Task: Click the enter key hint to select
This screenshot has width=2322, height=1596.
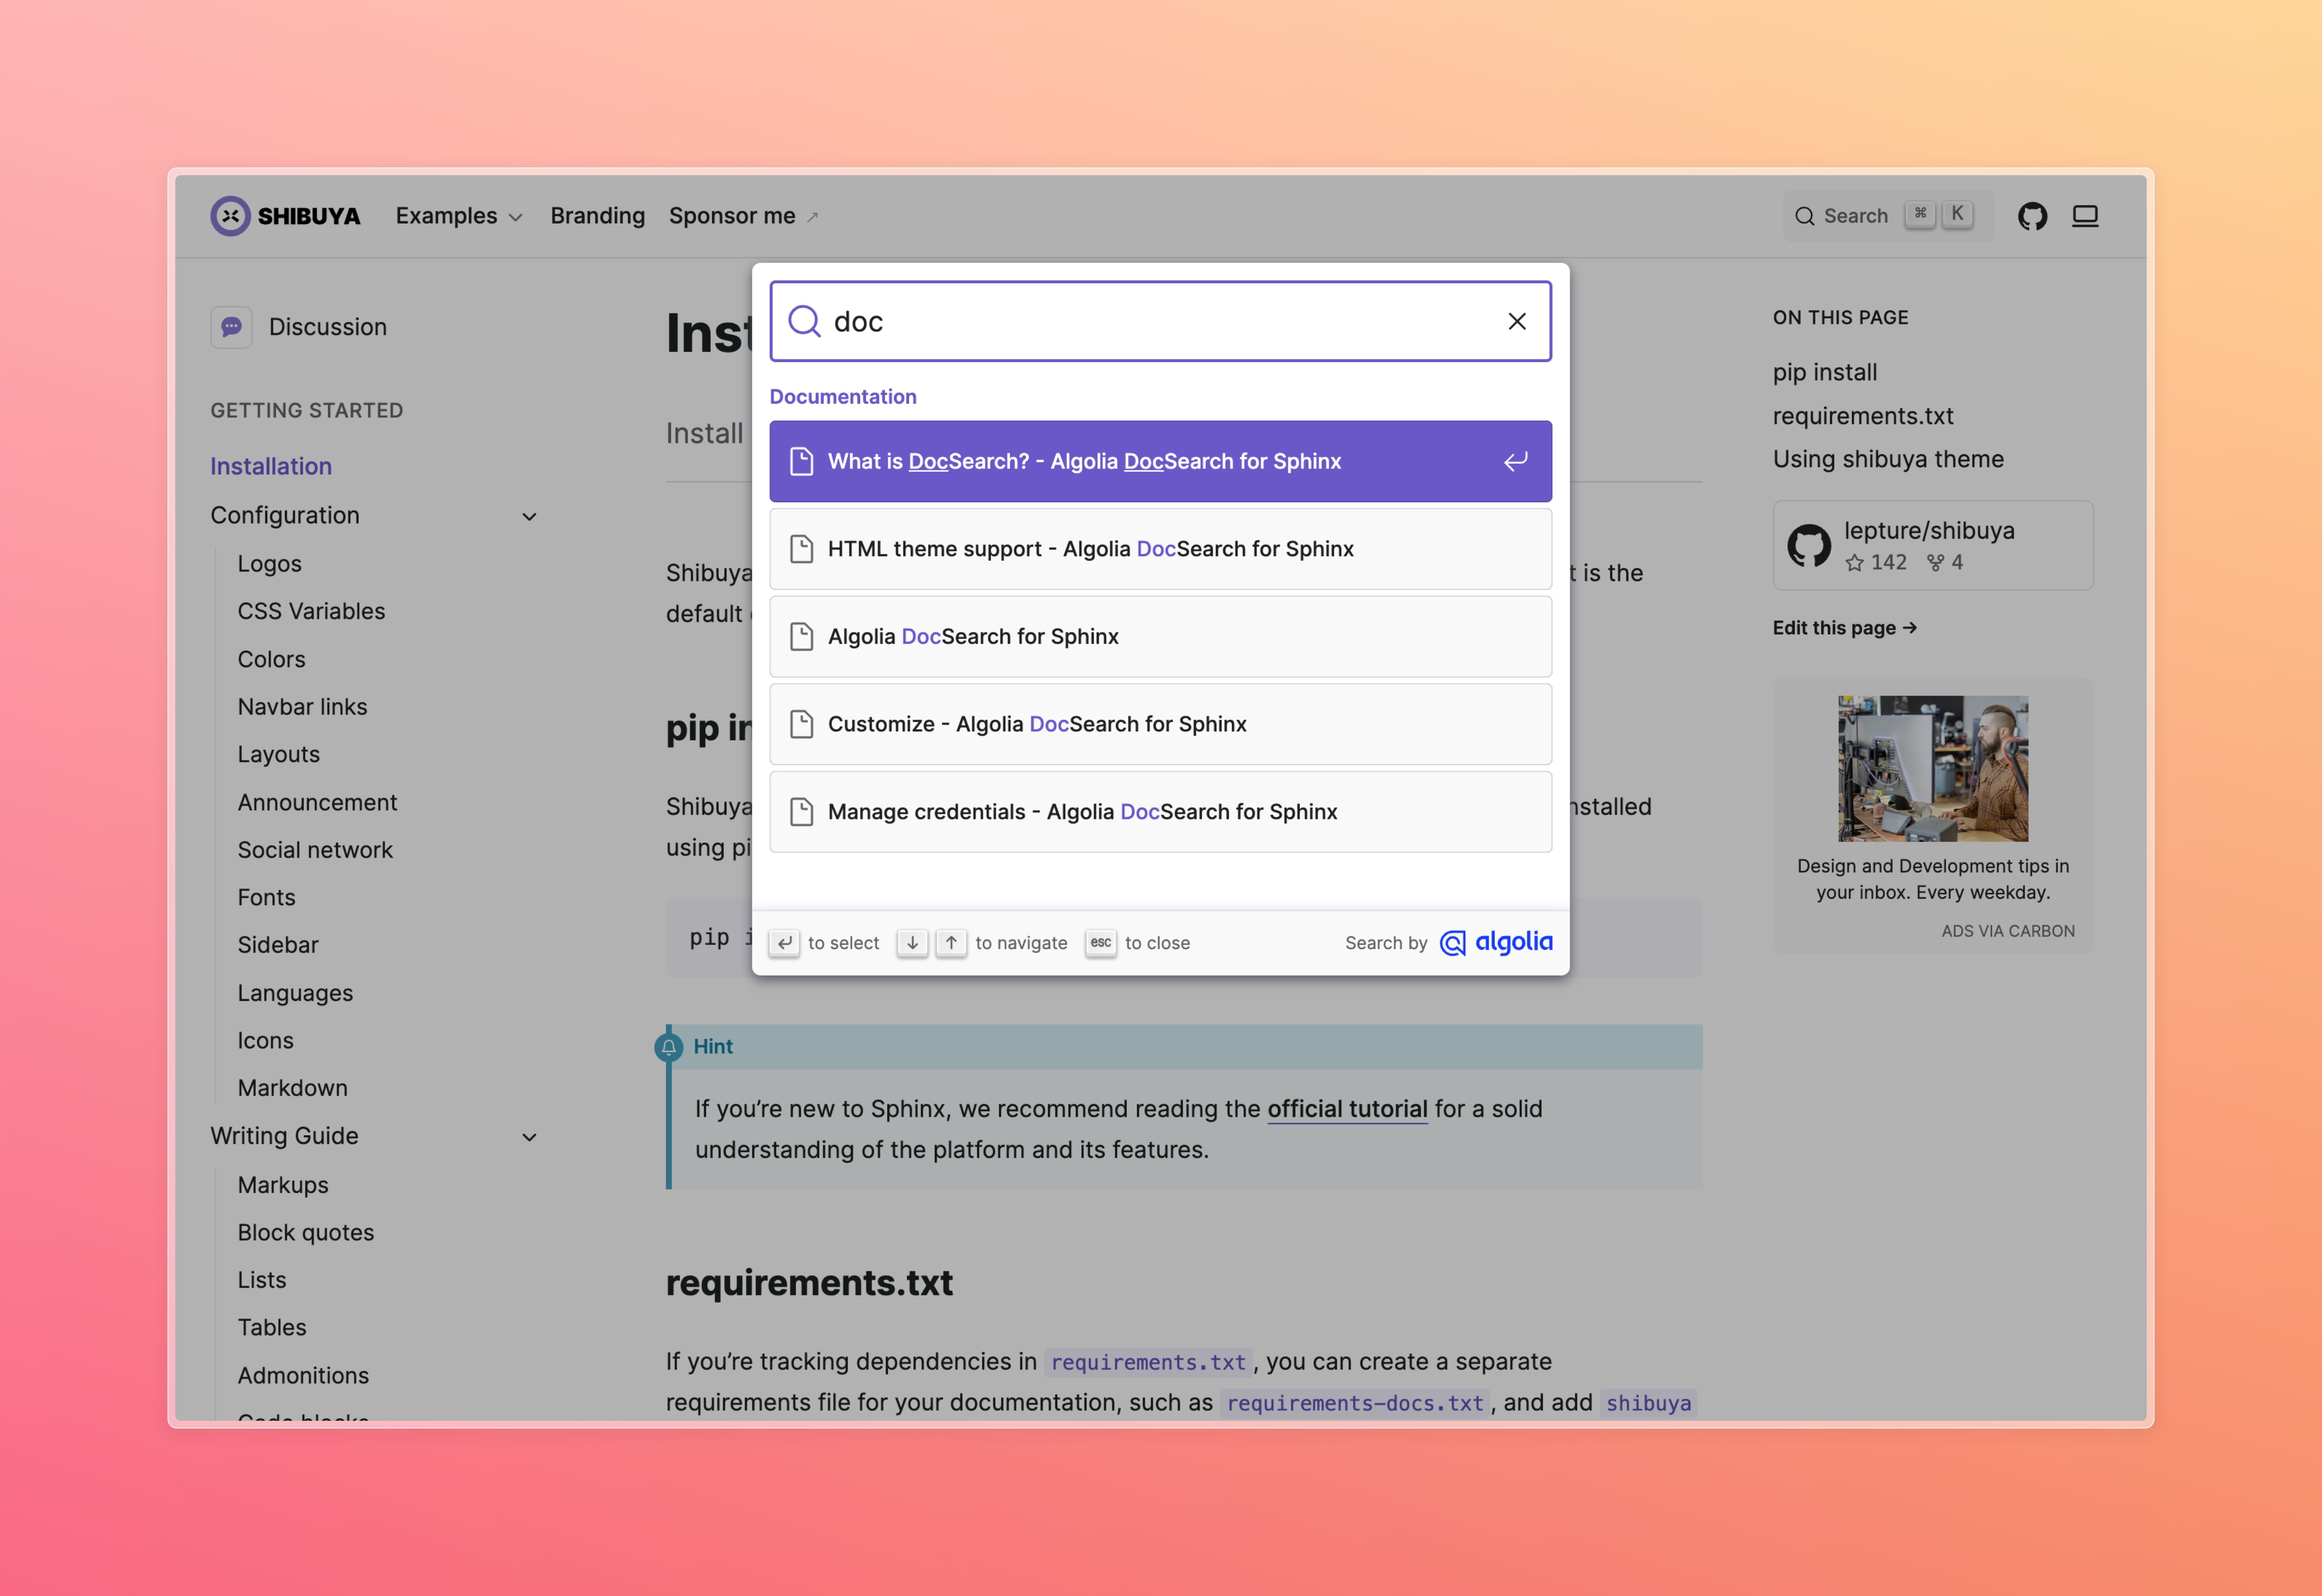Action: pos(784,943)
